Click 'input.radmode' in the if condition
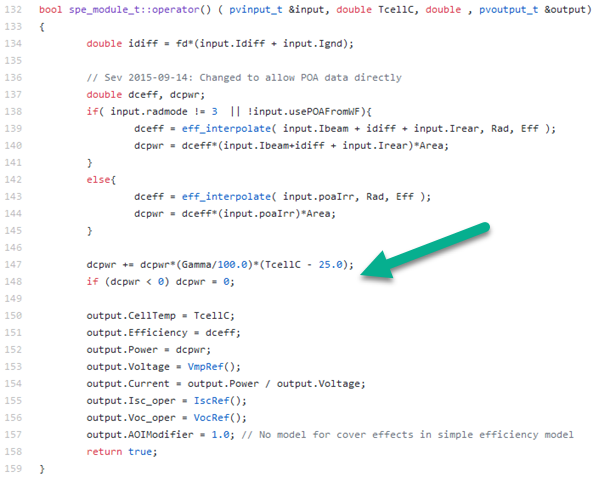599x477 pixels. (x=149, y=112)
